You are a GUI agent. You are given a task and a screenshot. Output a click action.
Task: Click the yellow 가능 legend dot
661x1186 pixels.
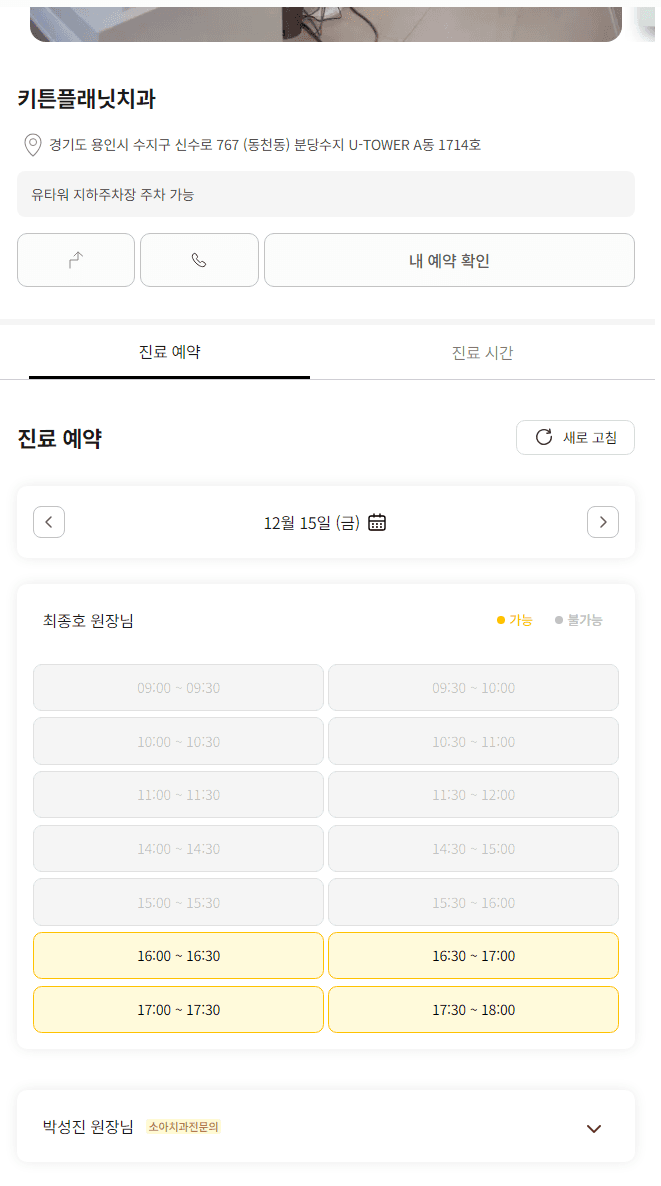coord(501,620)
